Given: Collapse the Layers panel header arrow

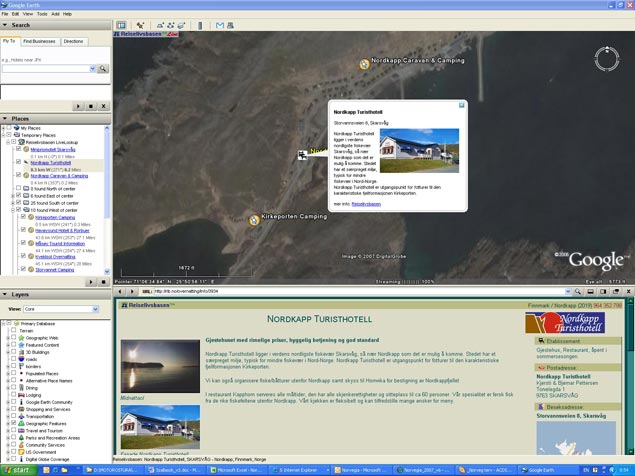Looking at the screenshot, I should point(5,295).
